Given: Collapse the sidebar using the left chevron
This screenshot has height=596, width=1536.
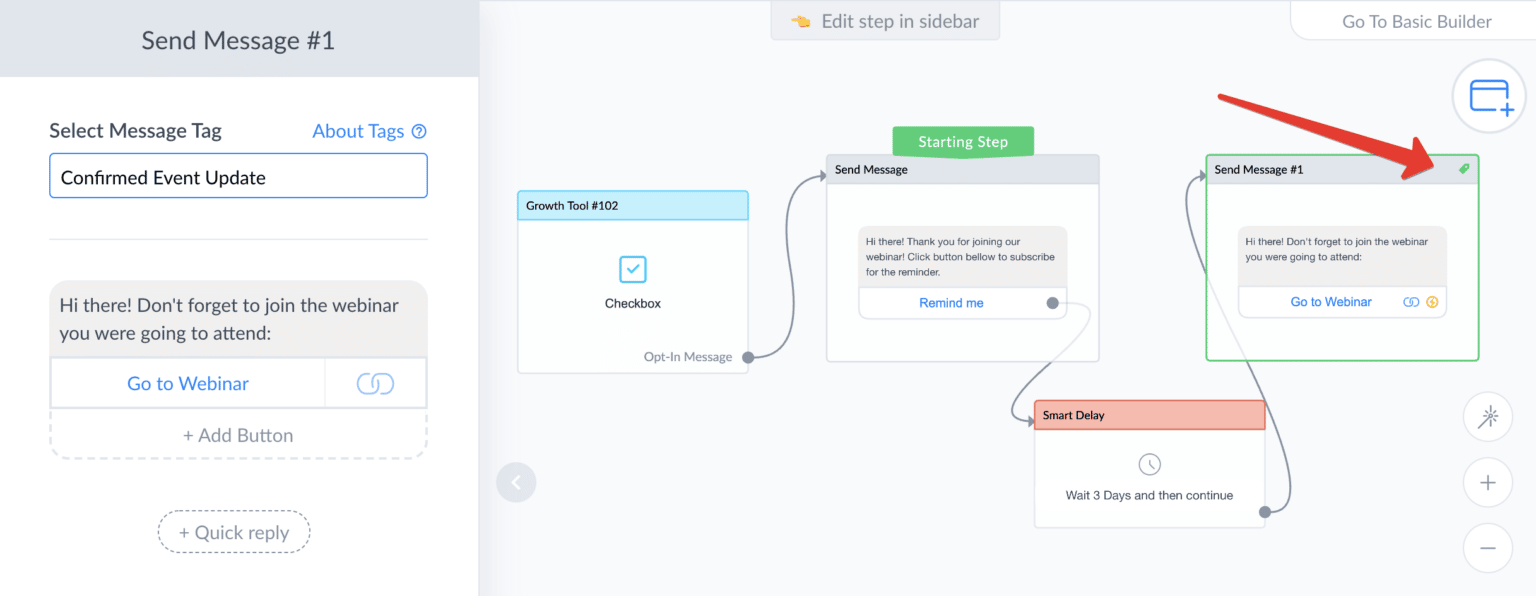Looking at the screenshot, I should pos(516,482).
